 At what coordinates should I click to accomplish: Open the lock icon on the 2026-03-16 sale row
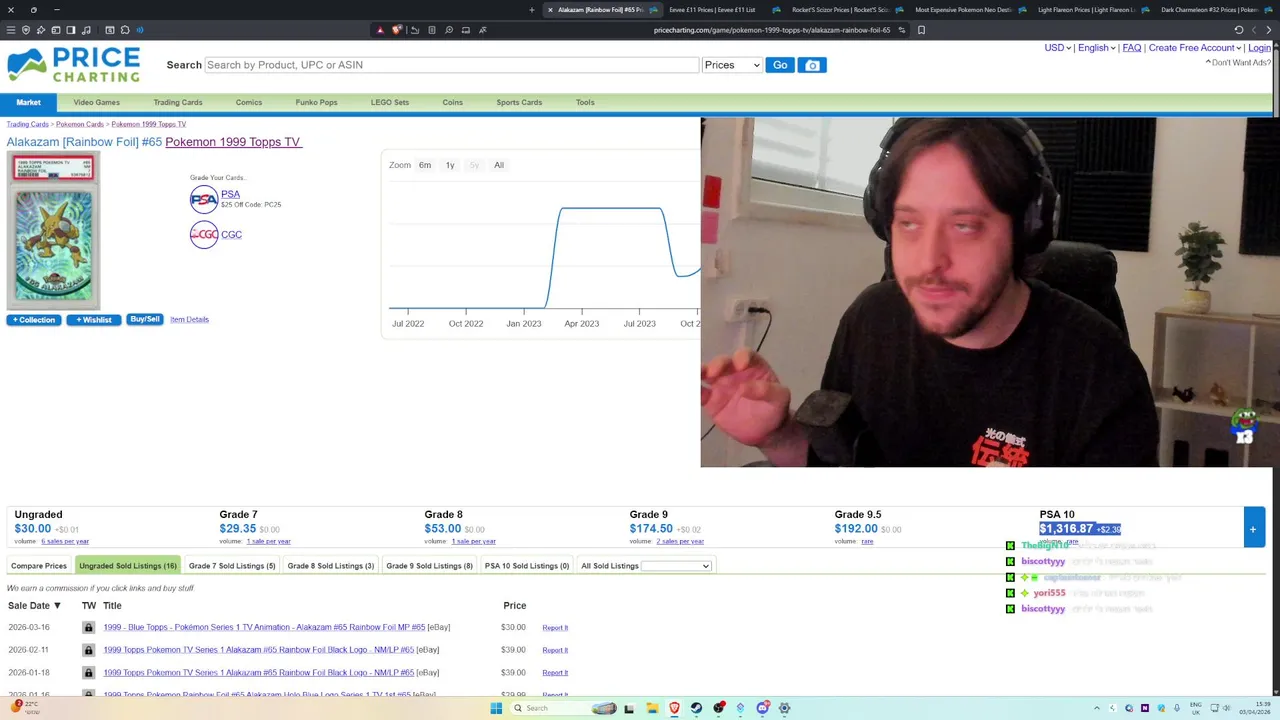88,627
